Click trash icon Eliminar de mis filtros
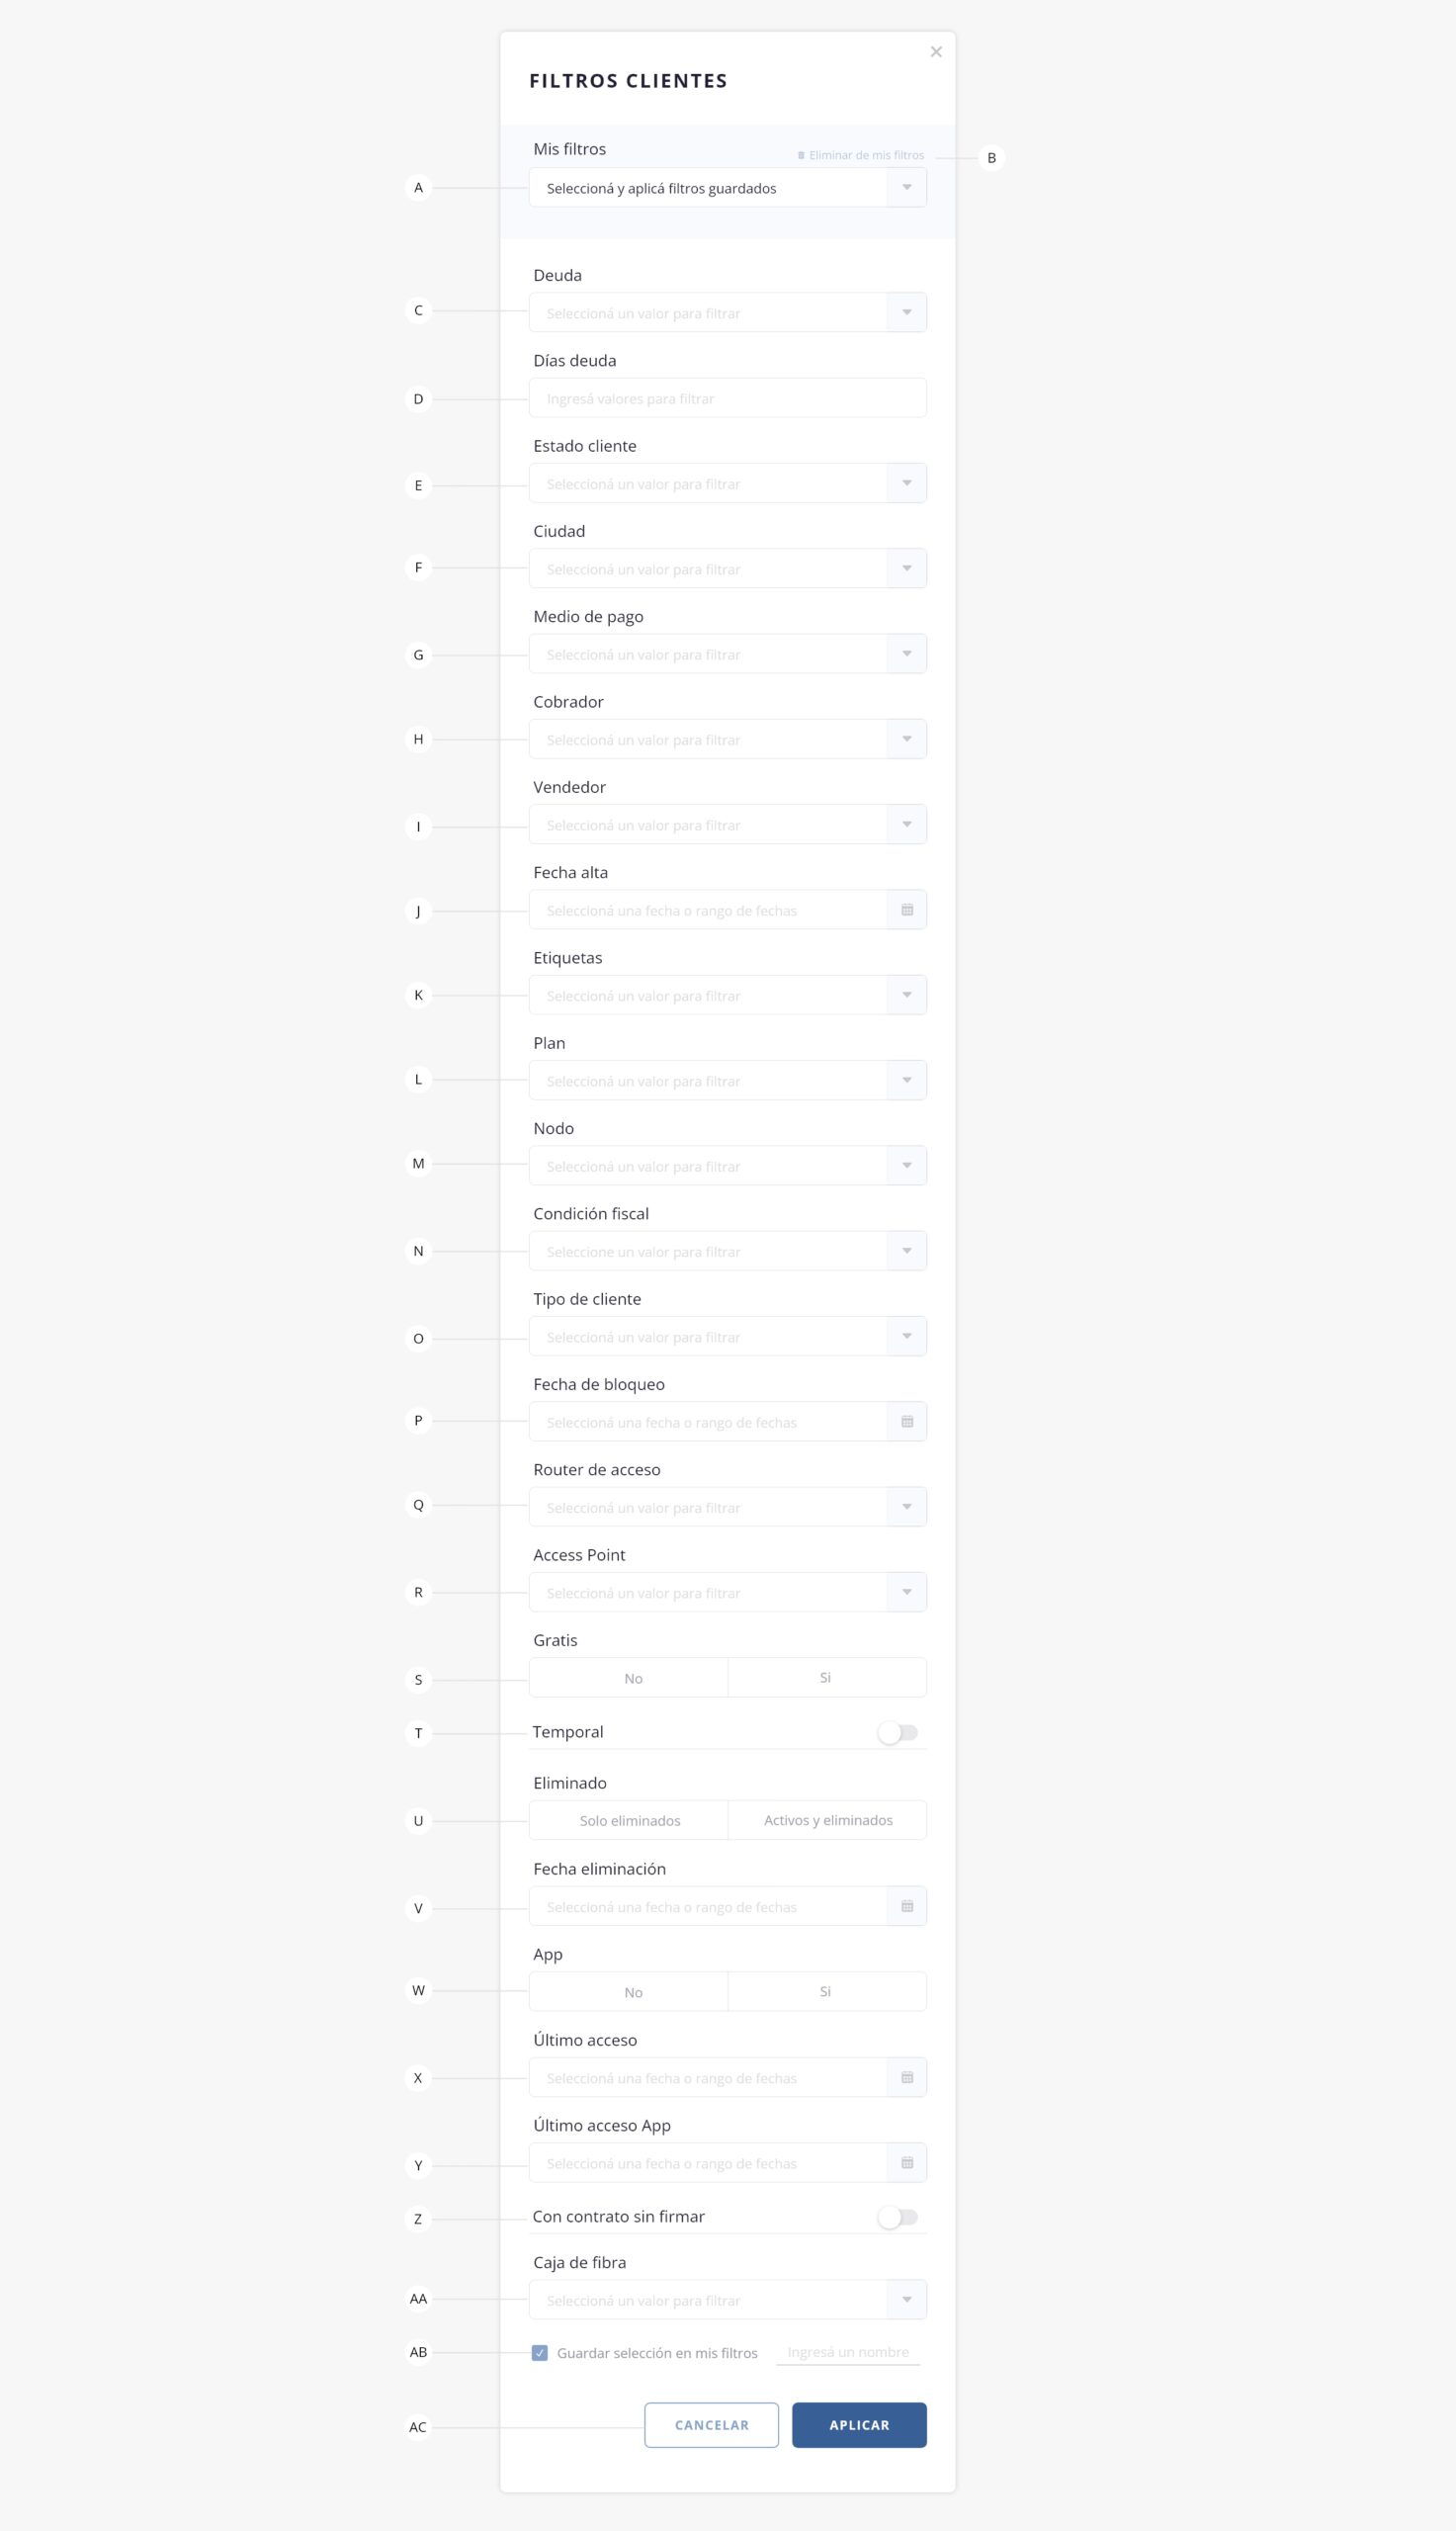 801,155
